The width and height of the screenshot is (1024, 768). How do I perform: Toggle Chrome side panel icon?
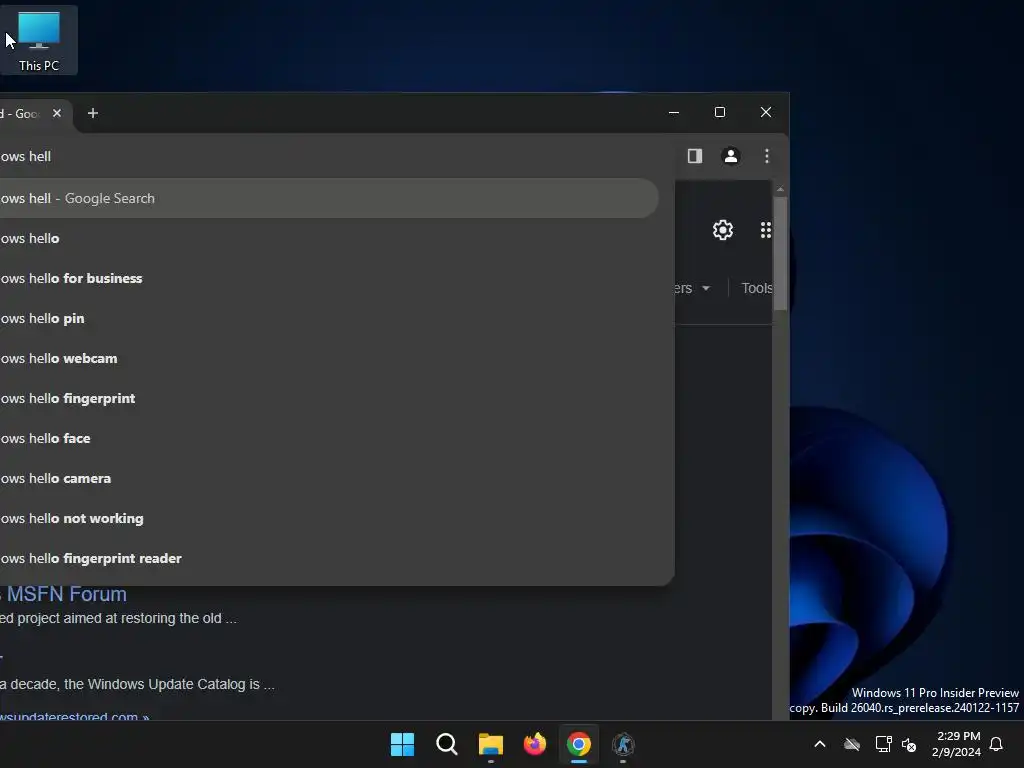(695, 156)
